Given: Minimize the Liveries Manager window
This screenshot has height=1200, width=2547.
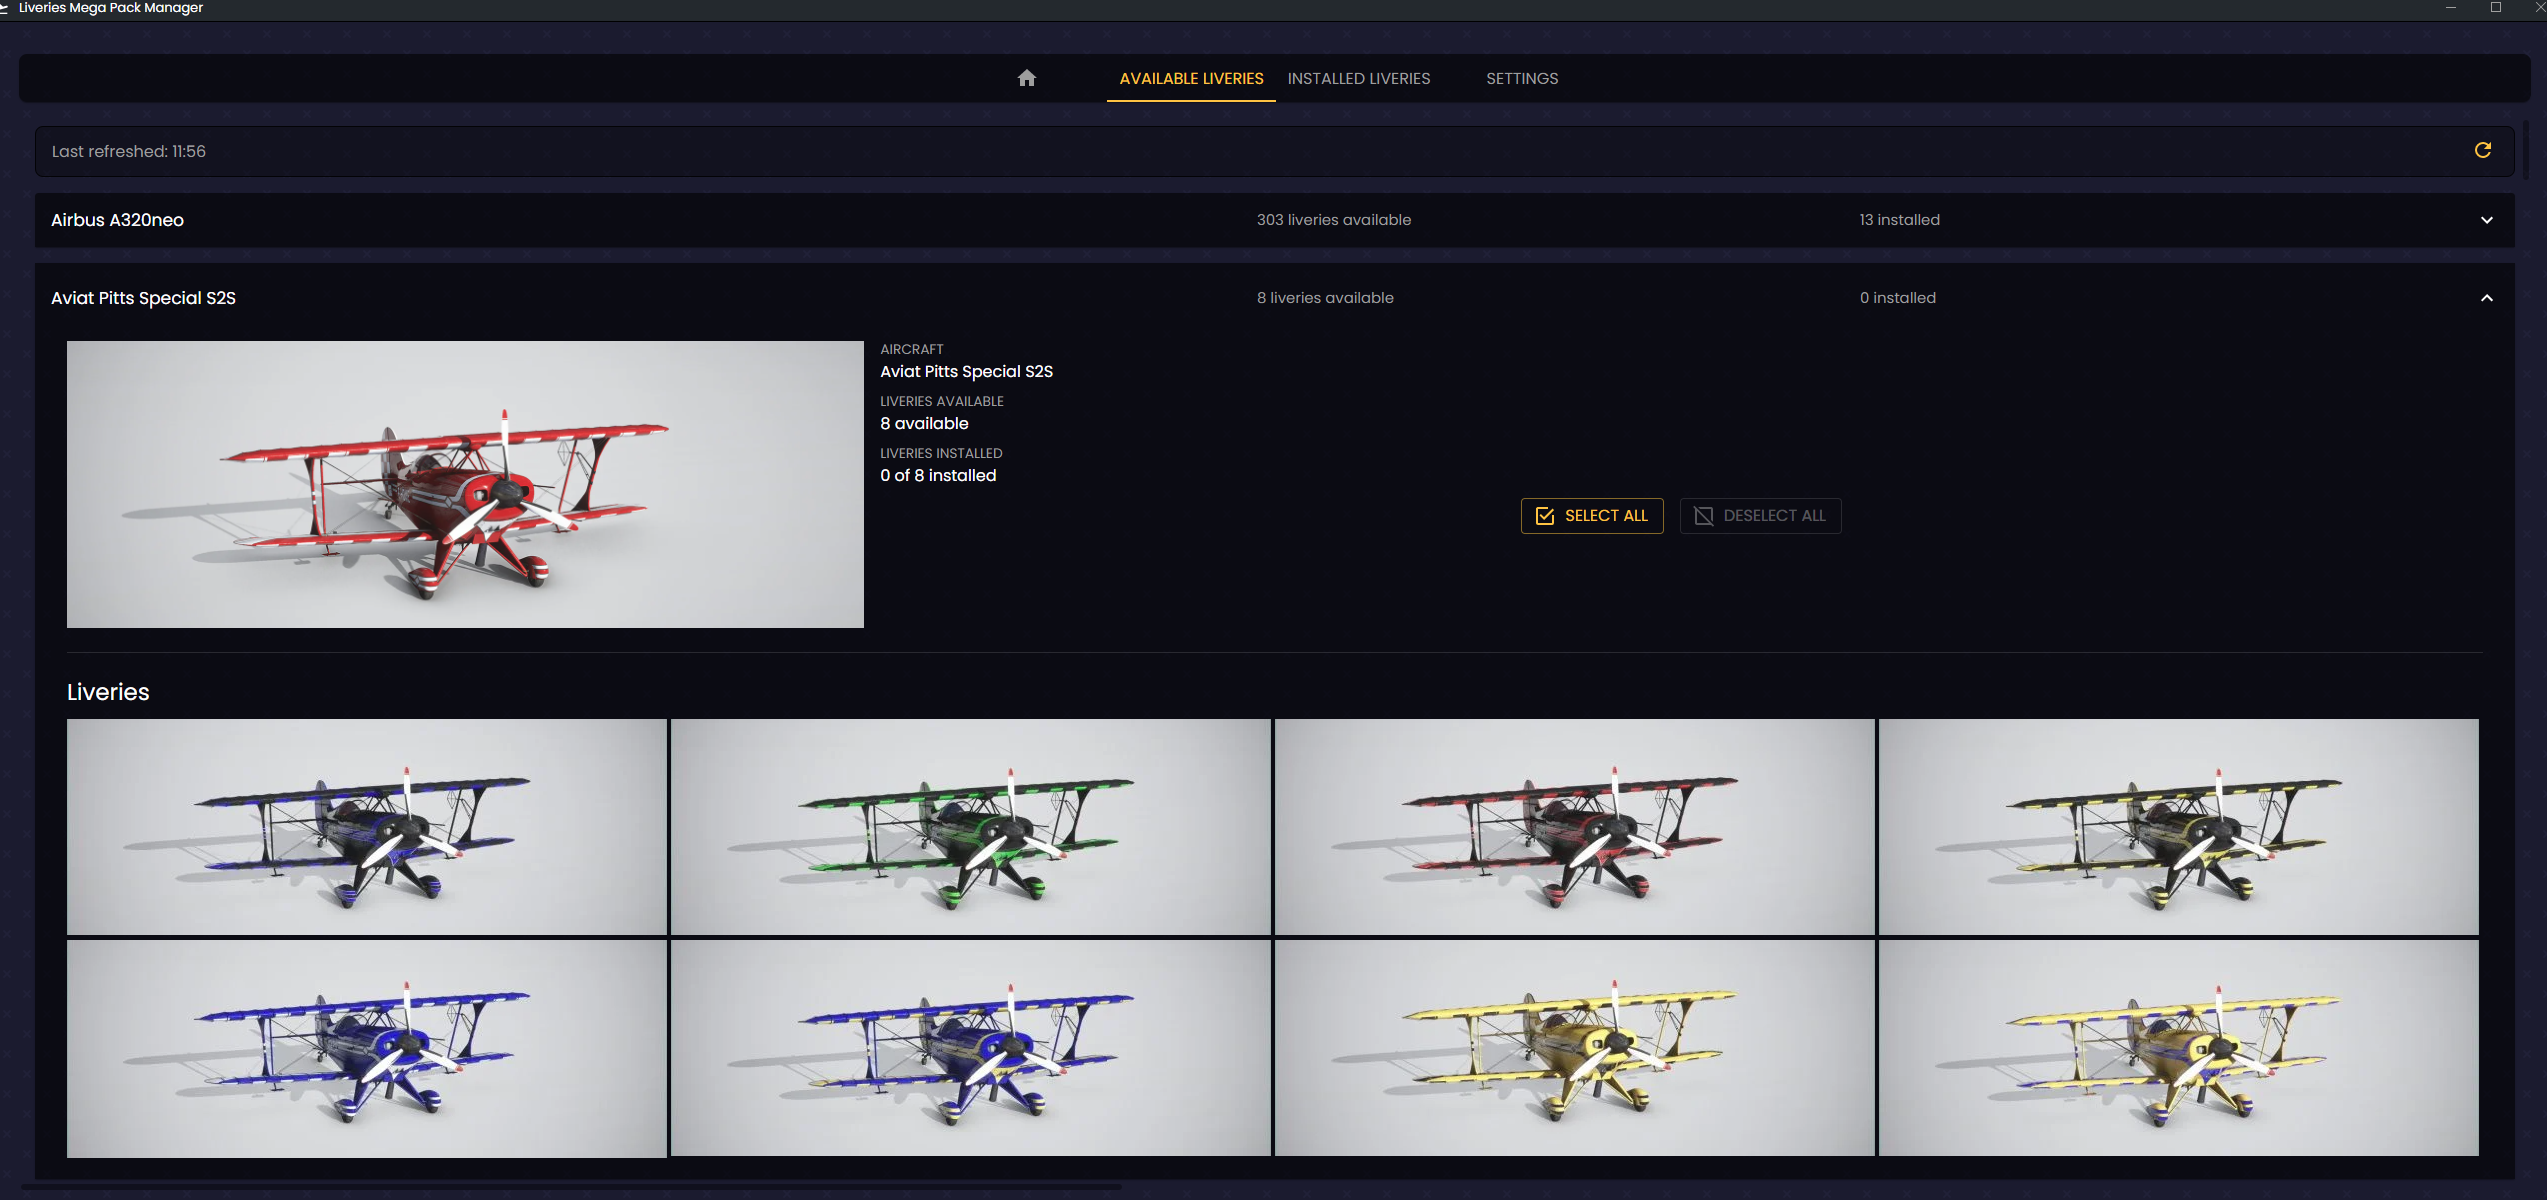Looking at the screenshot, I should click(2450, 8).
